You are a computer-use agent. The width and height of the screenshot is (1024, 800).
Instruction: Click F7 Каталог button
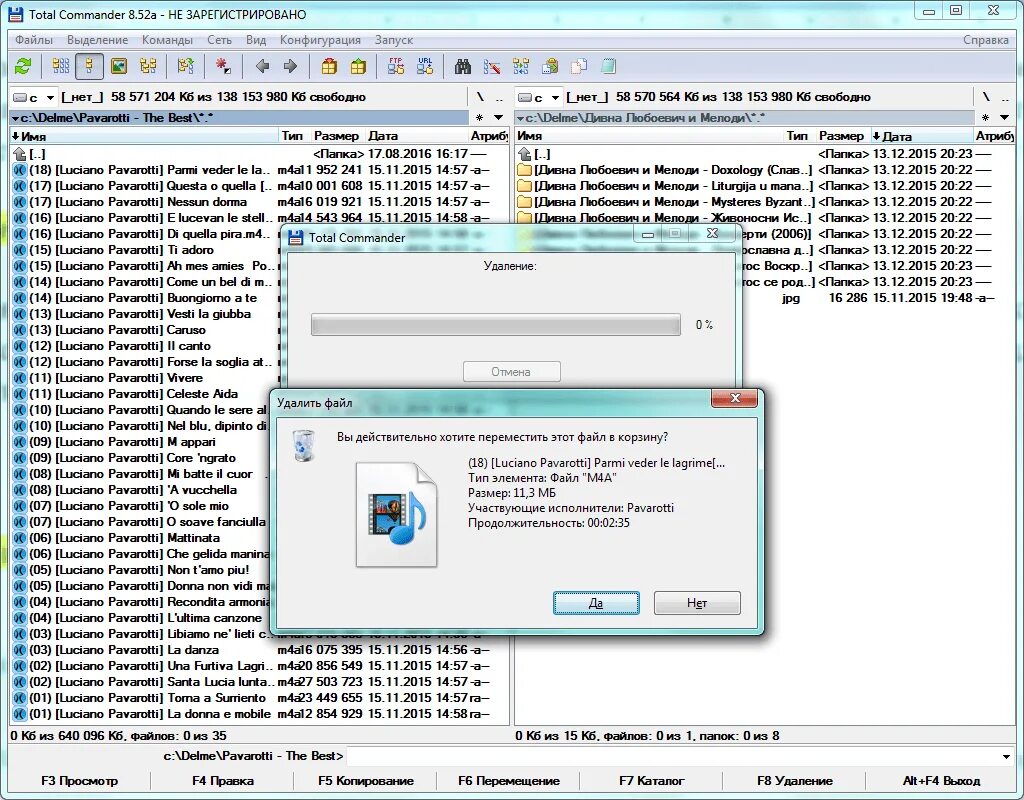(651, 780)
